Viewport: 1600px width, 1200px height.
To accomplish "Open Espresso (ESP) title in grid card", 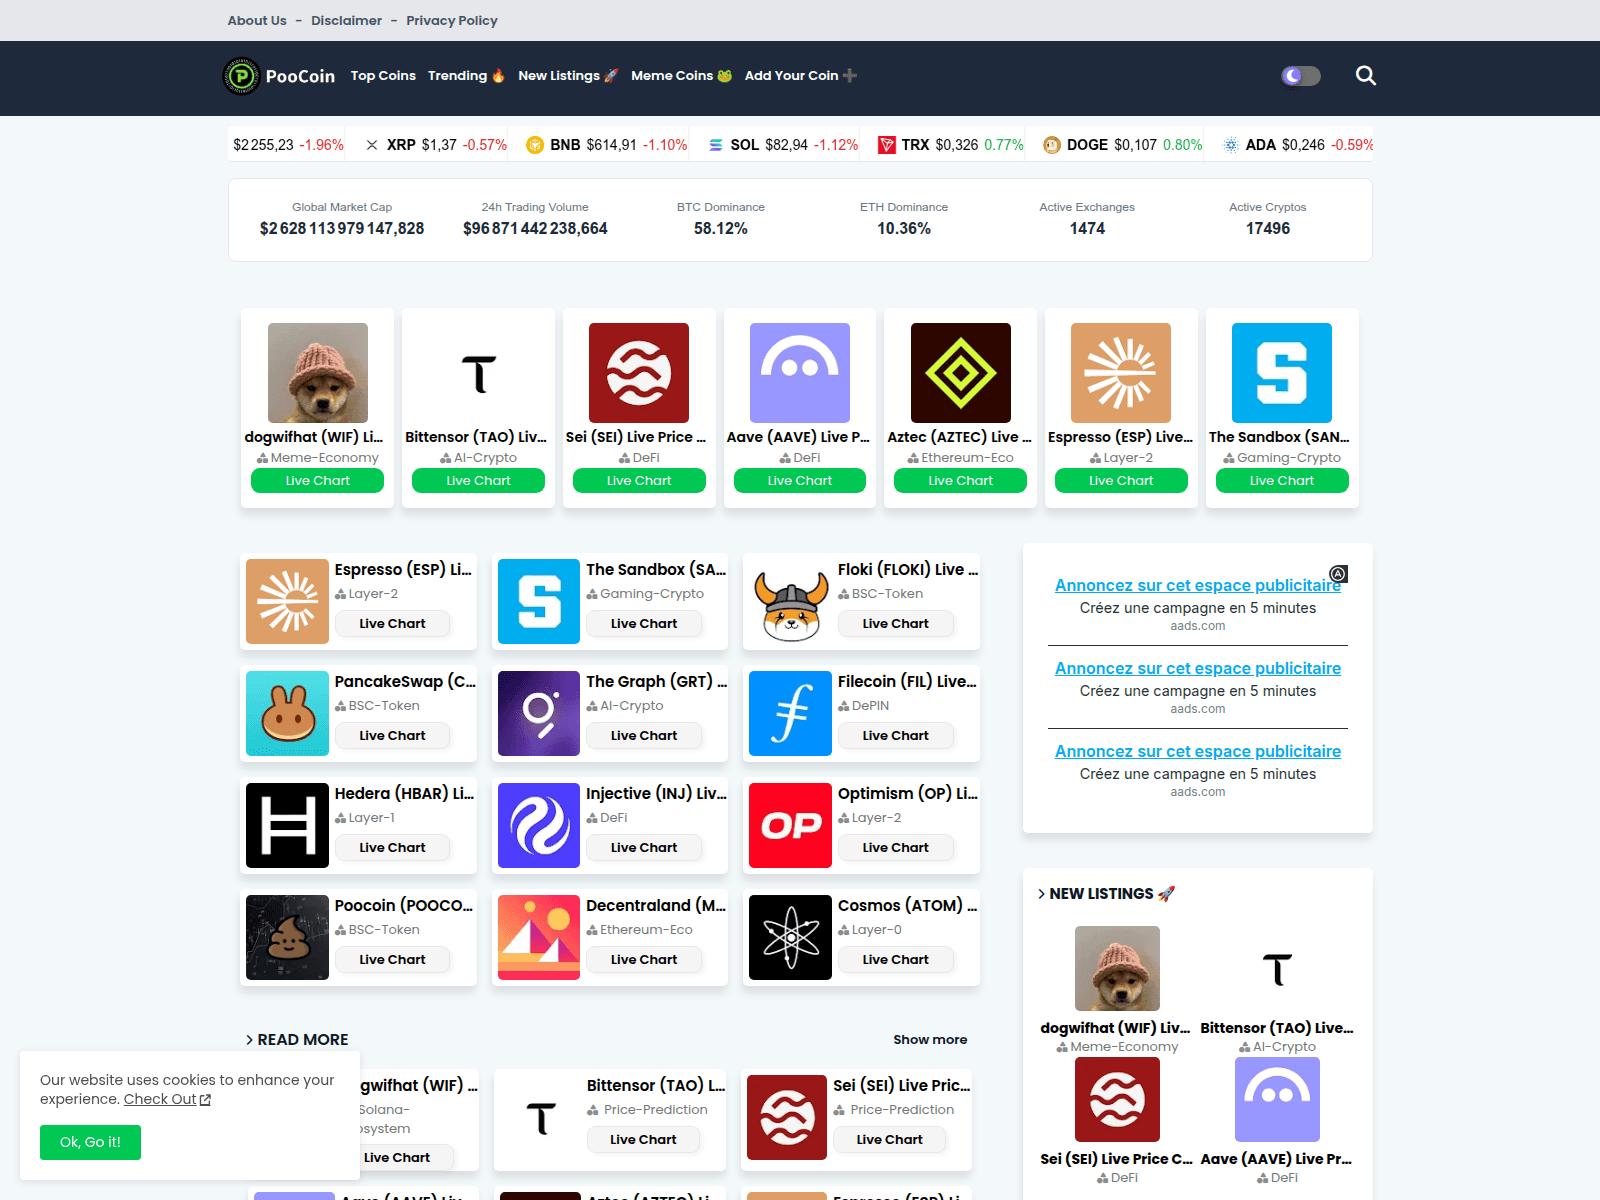I will (x=403, y=569).
